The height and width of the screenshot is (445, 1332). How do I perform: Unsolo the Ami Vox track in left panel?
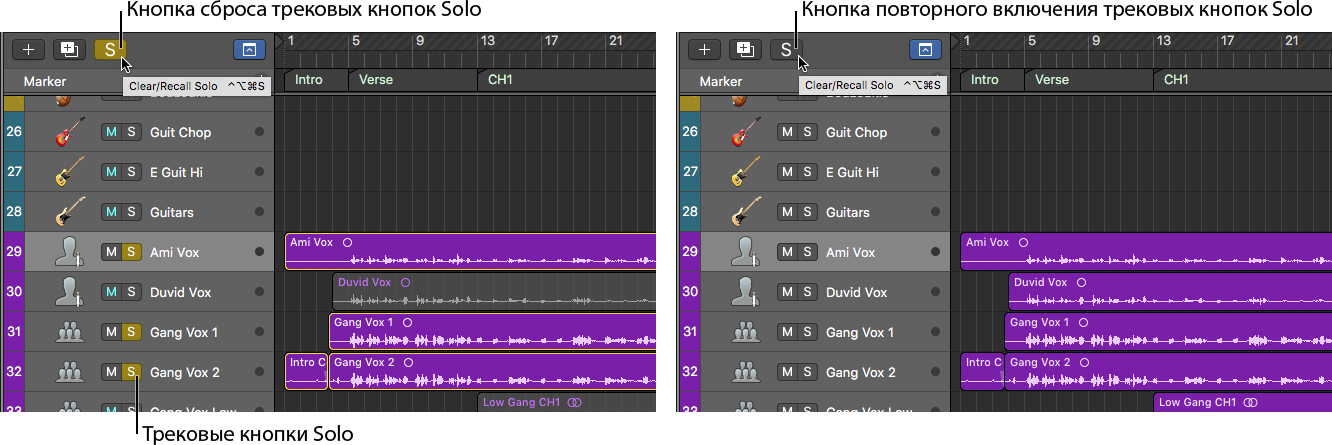pos(130,252)
